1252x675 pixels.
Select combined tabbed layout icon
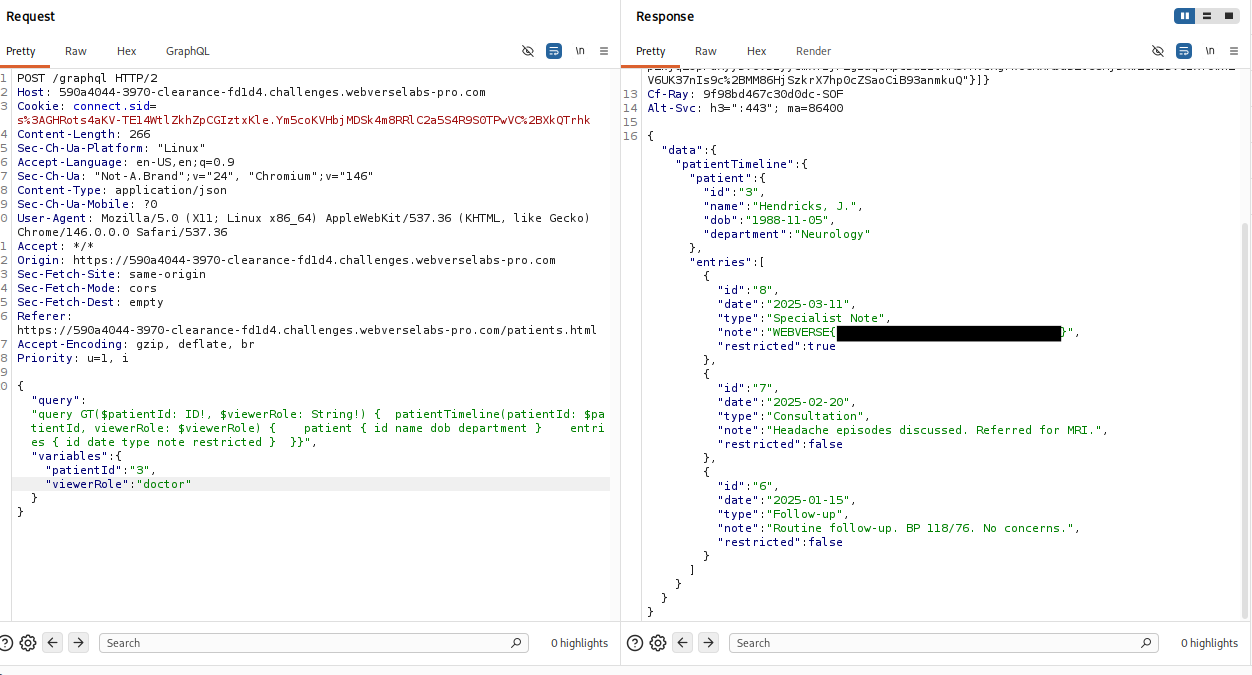(x=1228, y=16)
